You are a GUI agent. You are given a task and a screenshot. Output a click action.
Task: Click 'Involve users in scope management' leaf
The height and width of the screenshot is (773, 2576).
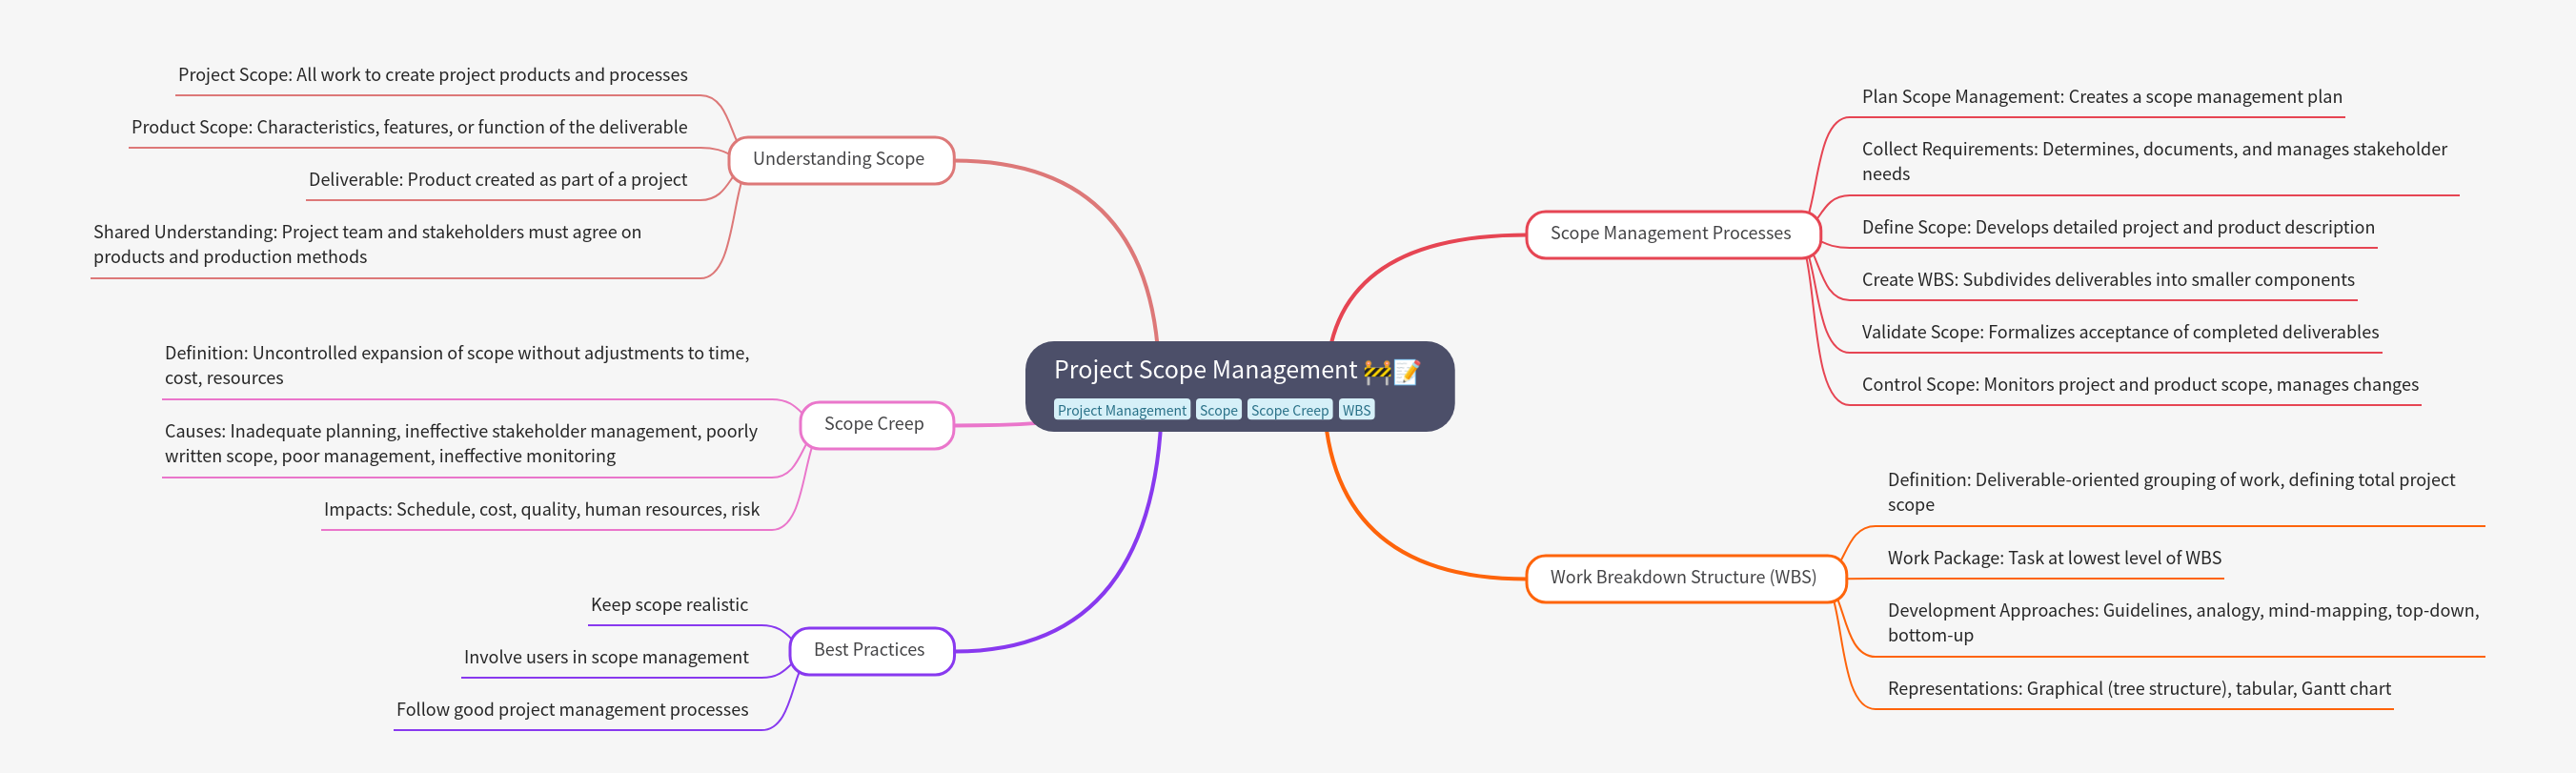606,657
